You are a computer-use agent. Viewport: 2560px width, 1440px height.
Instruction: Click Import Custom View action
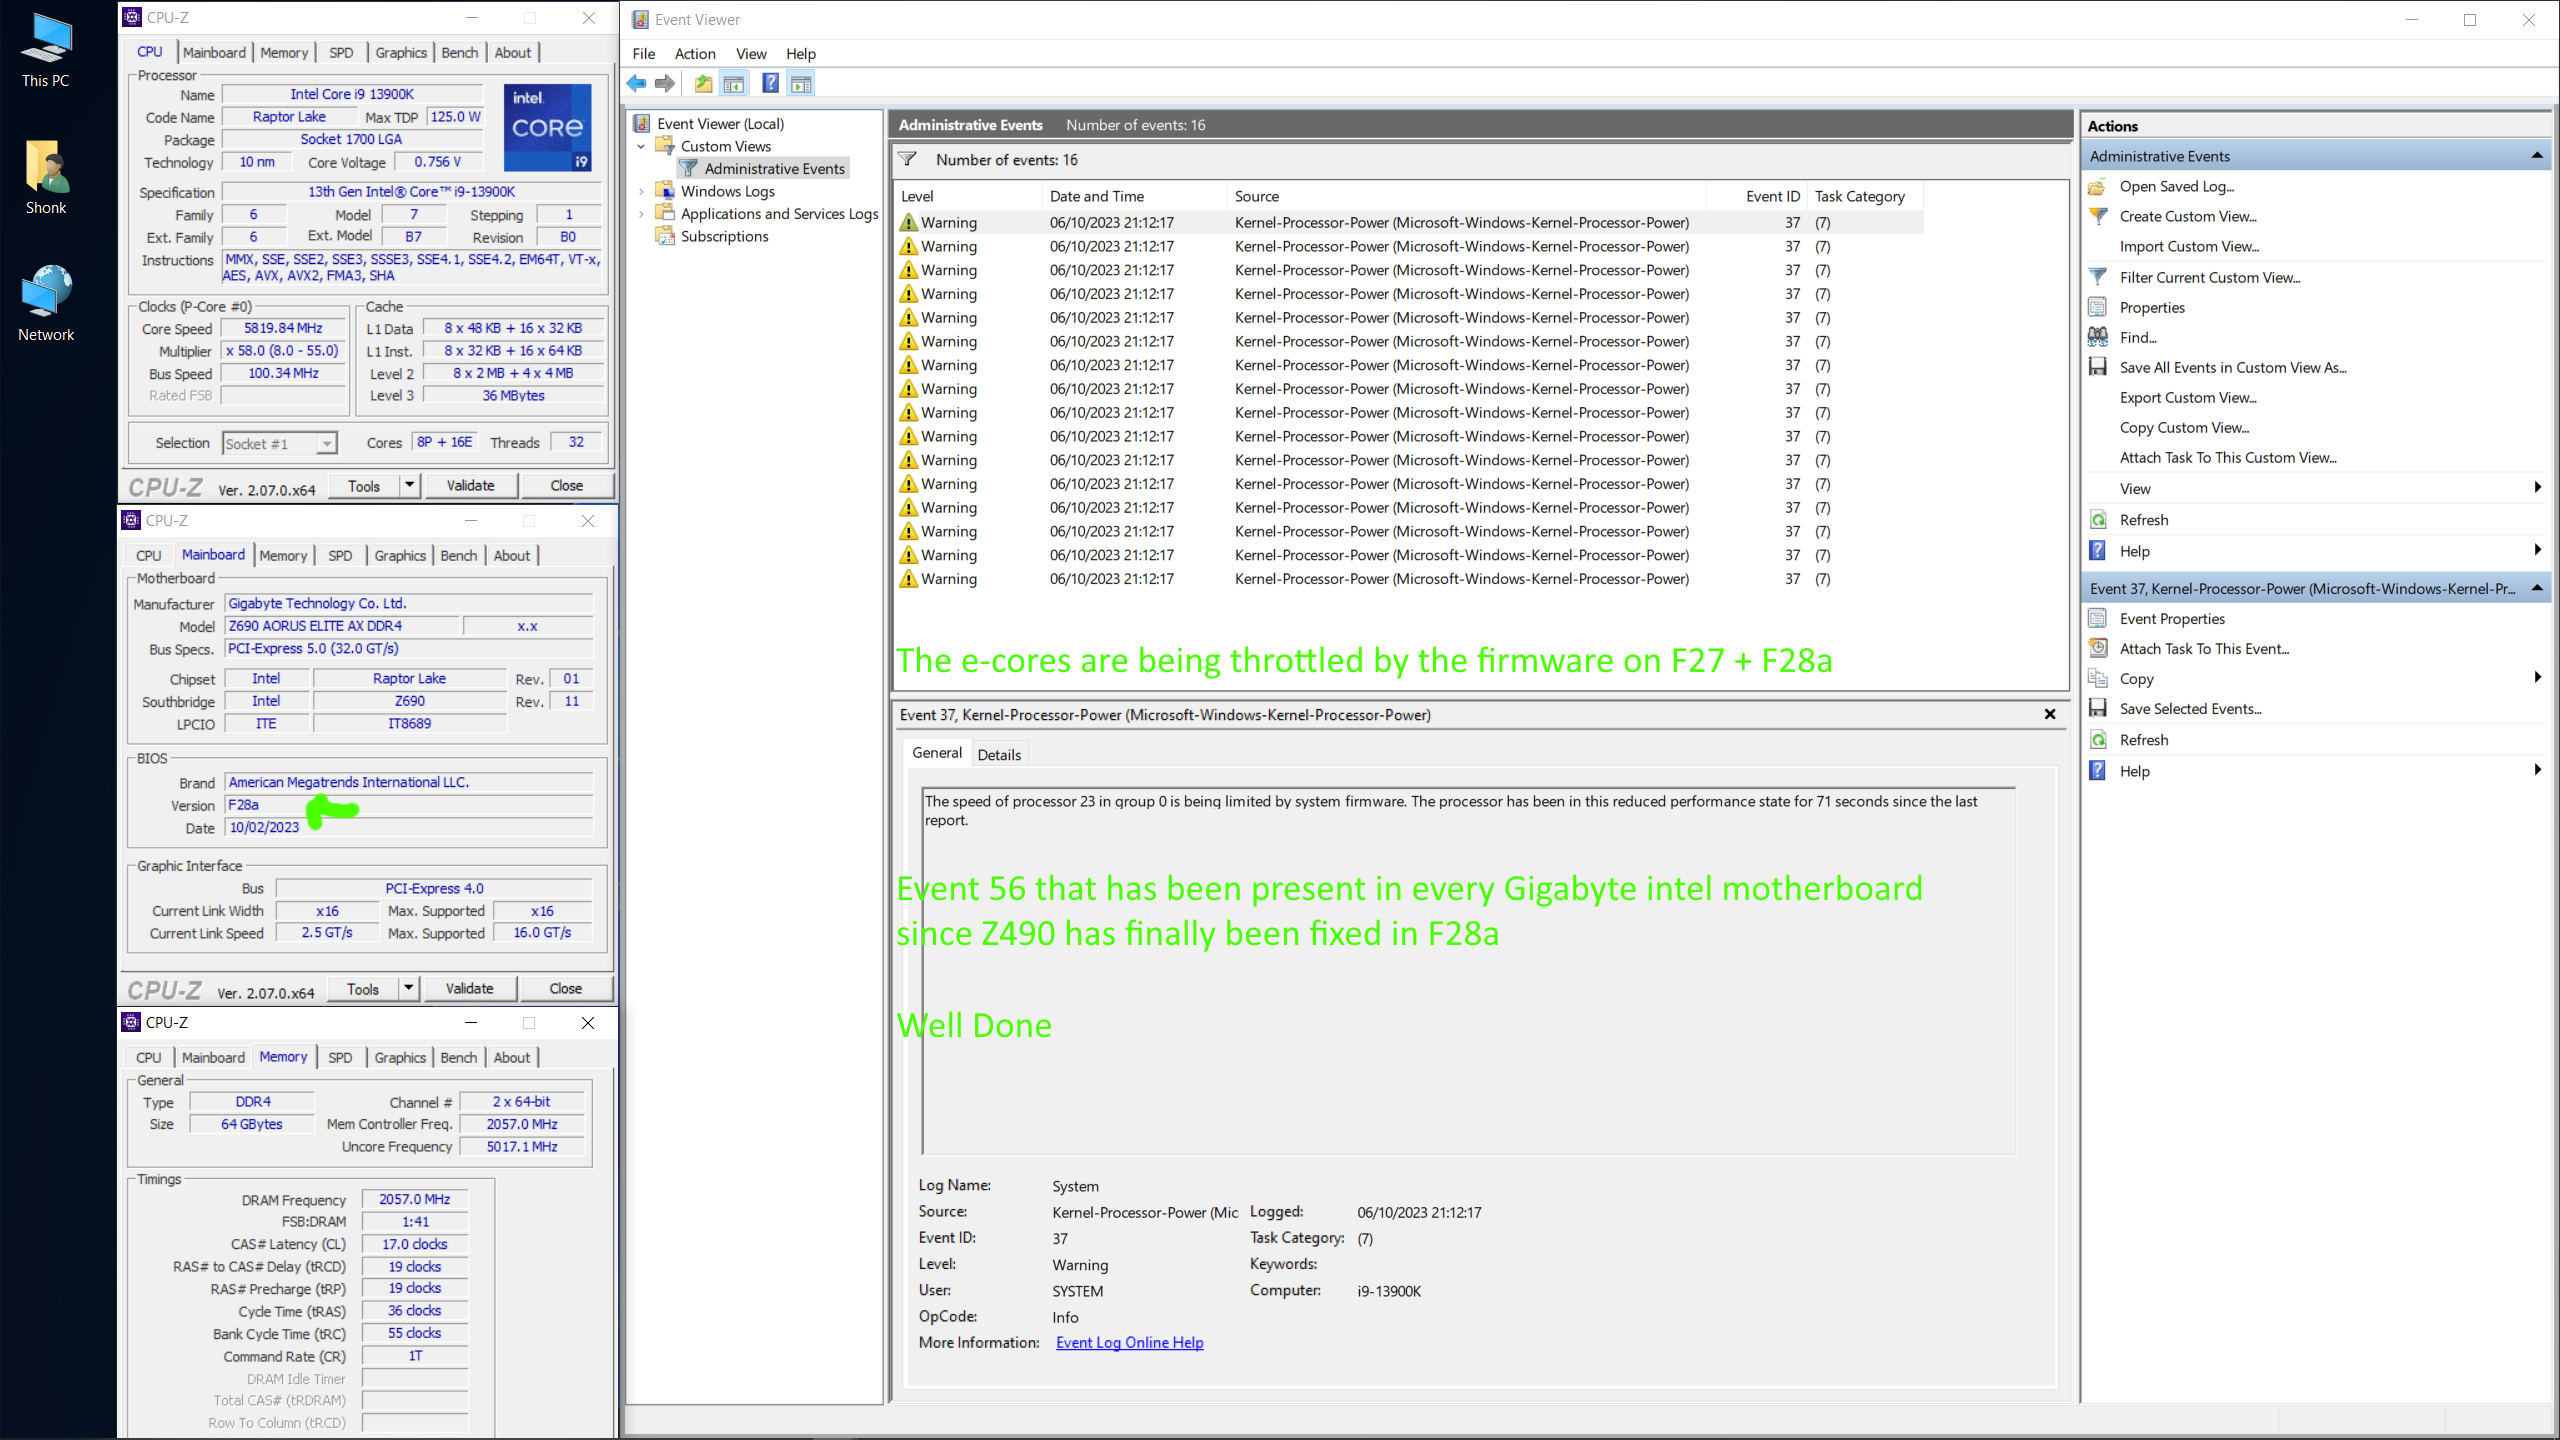pyautogui.click(x=2189, y=246)
